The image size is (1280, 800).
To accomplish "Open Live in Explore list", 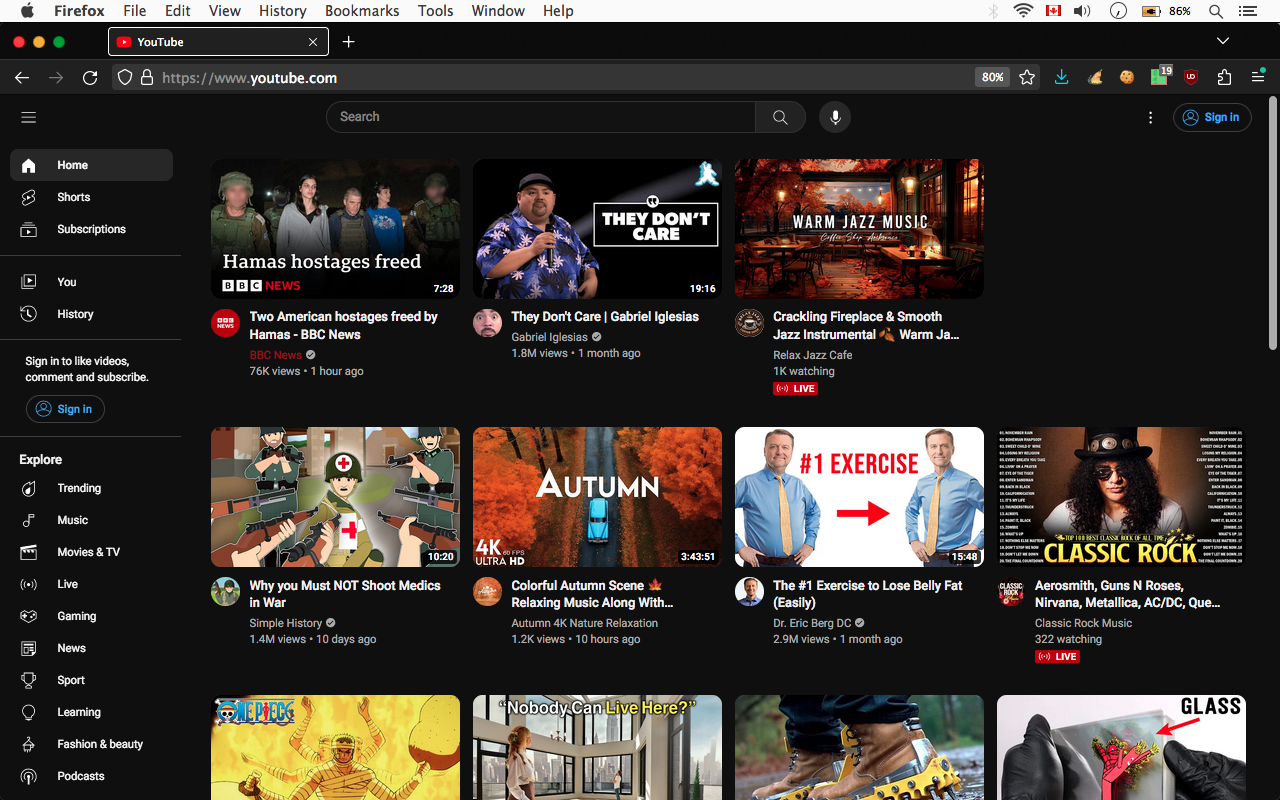I will click(x=91, y=584).
